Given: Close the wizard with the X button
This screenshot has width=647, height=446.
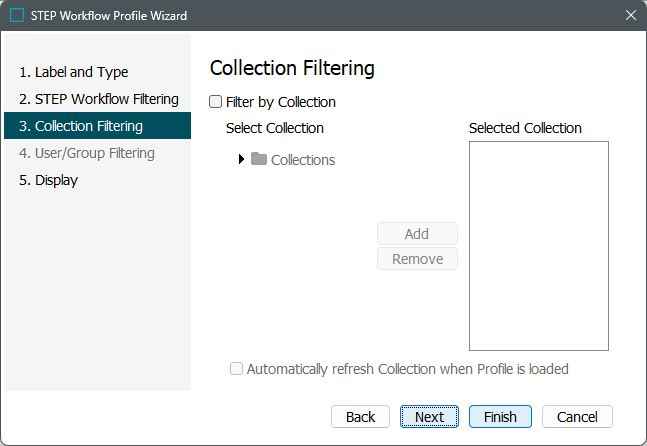Looking at the screenshot, I should coord(630,16).
